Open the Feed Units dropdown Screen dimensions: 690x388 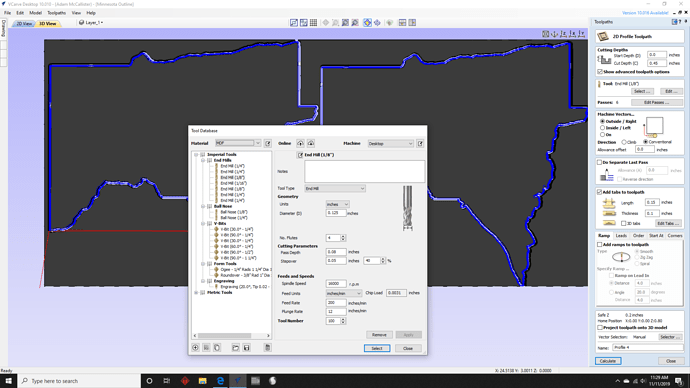pos(344,293)
